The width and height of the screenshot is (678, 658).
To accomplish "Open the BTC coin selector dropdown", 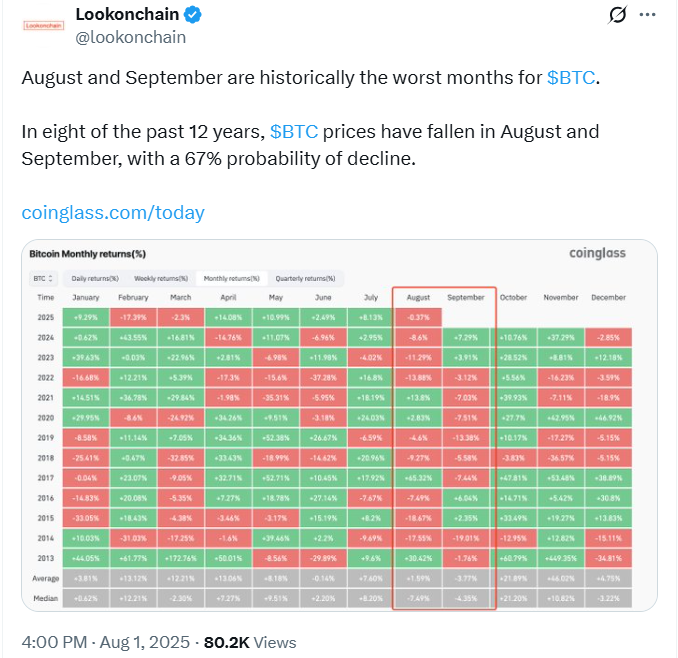I will (44, 278).
